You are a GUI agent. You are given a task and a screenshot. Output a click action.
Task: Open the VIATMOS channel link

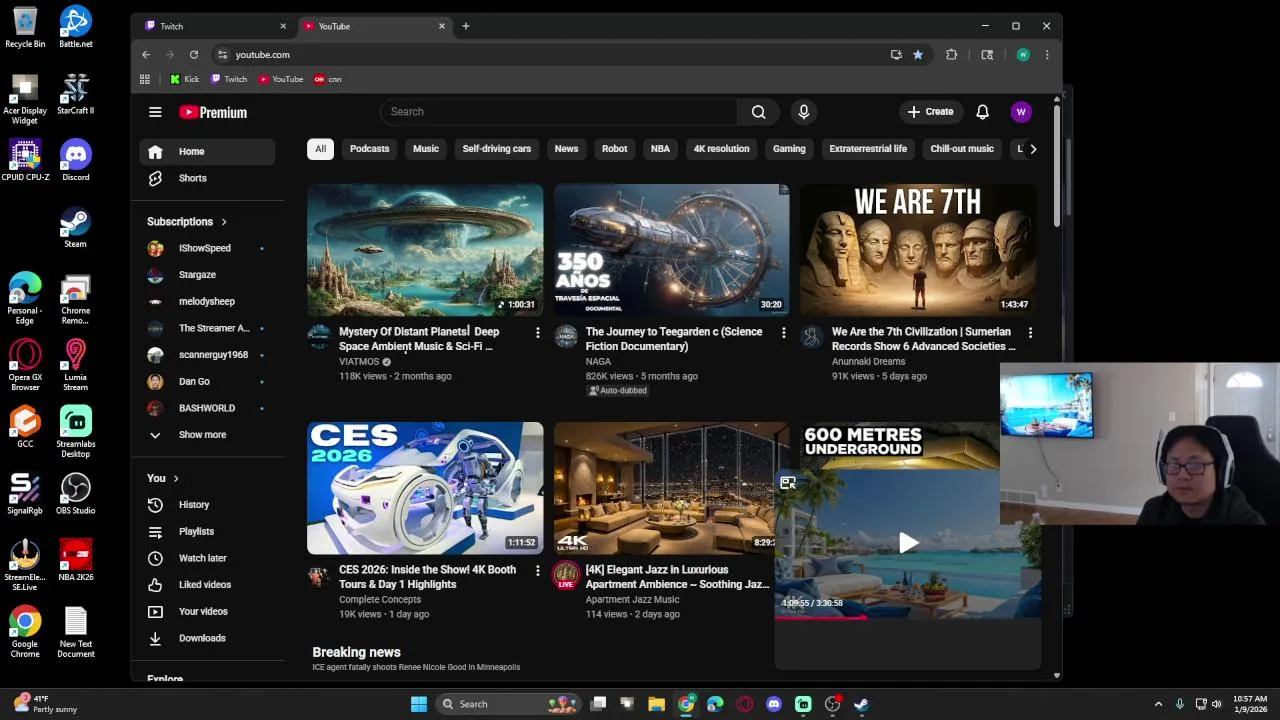coord(359,362)
